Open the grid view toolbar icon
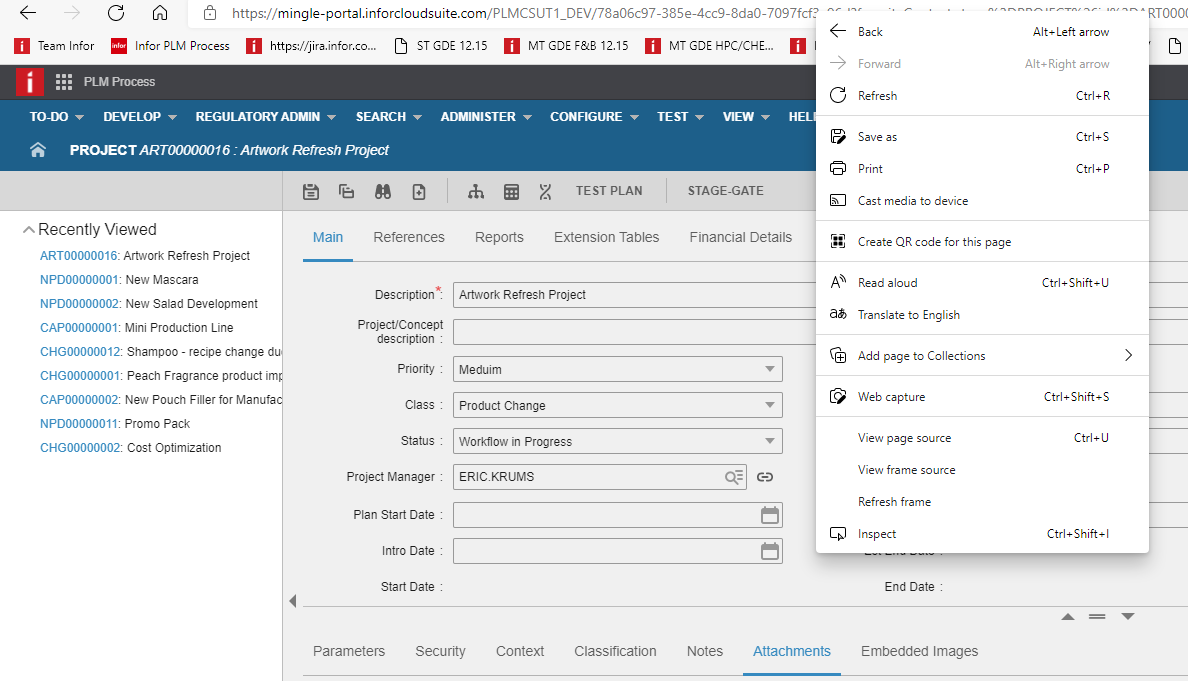The width and height of the screenshot is (1188, 681). click(512, 190)
